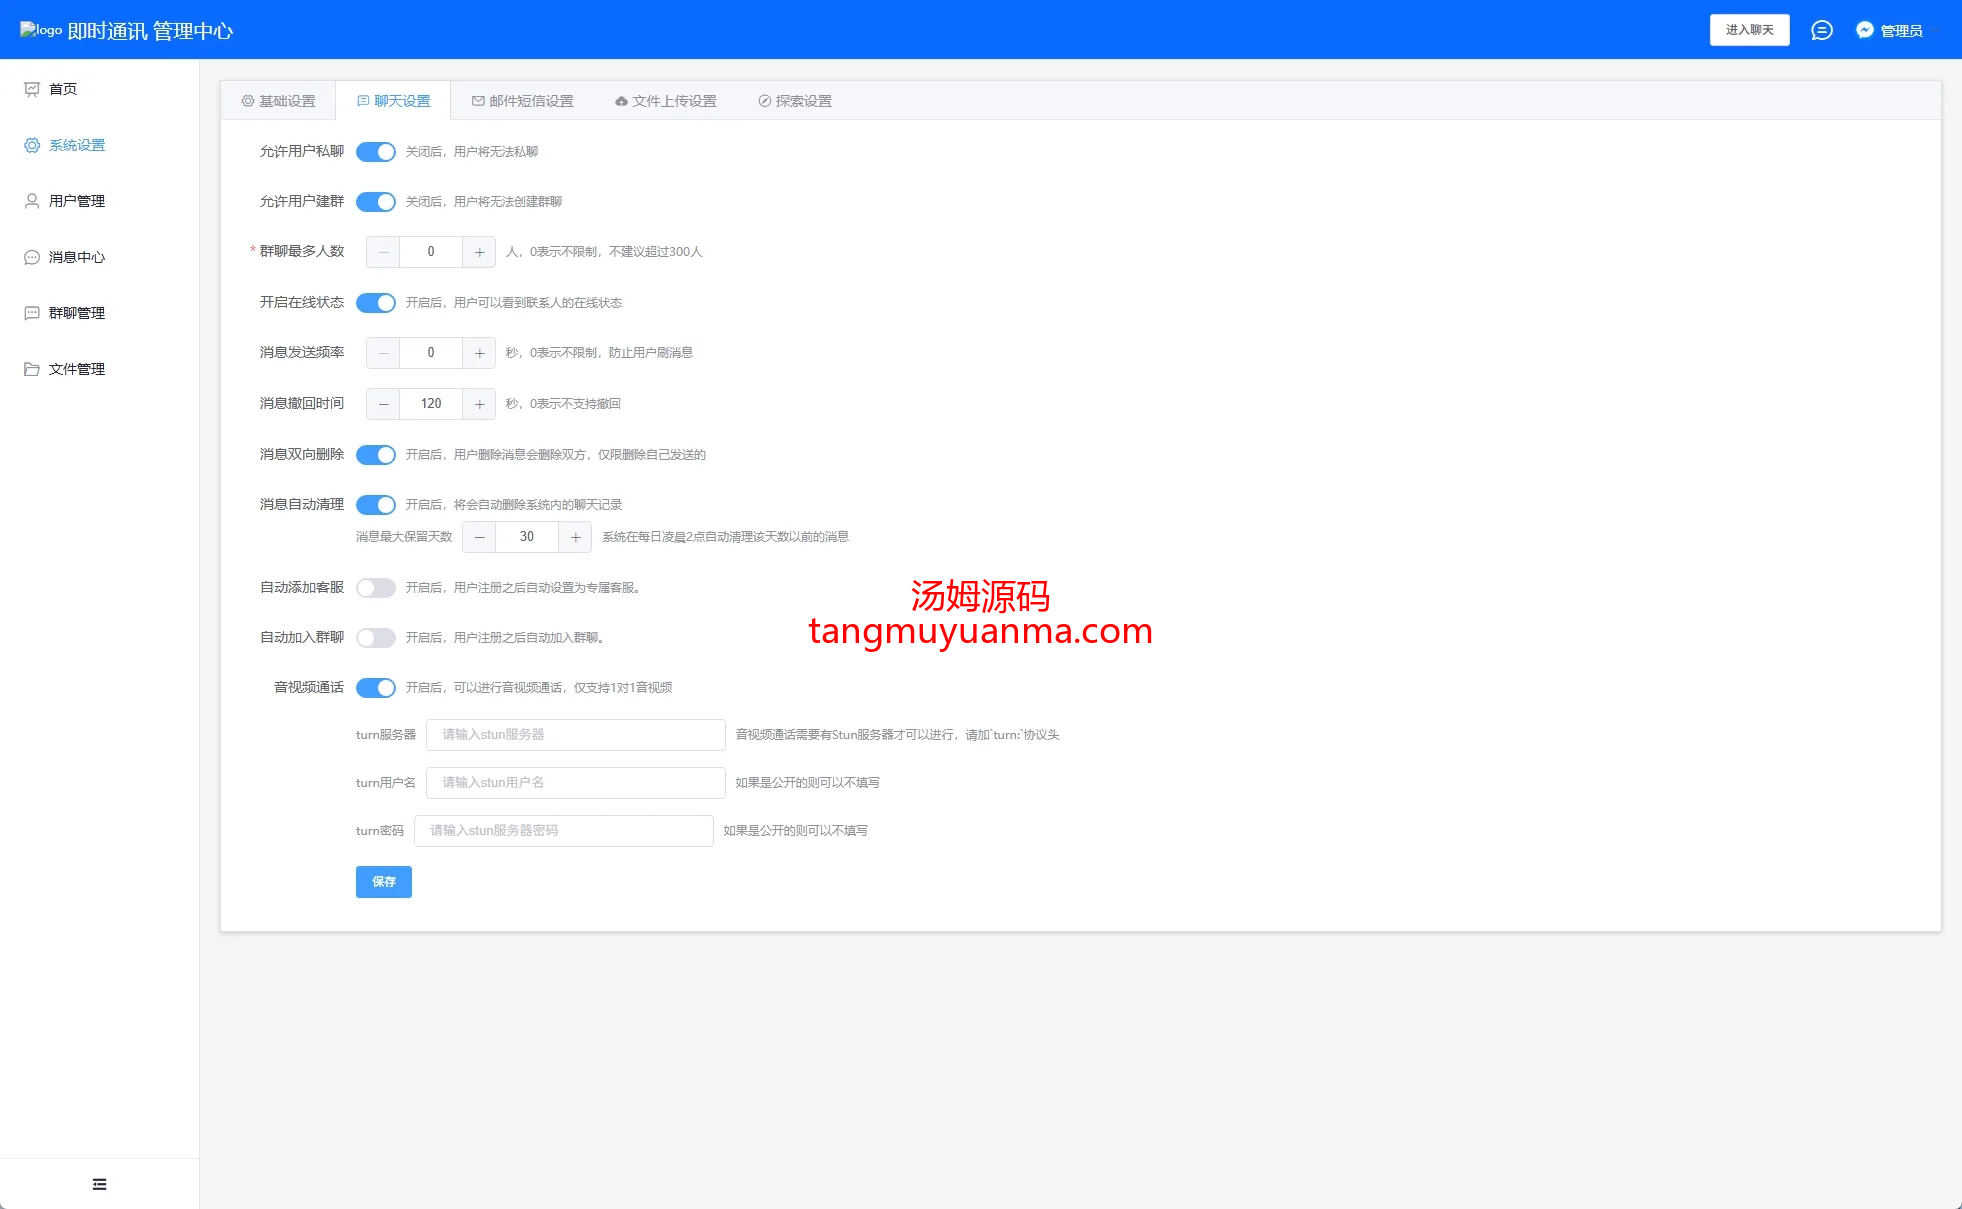This screenshot has width=1962, height=1209.
Task: Increase group chat max members with plus
Action: [480, 252]
